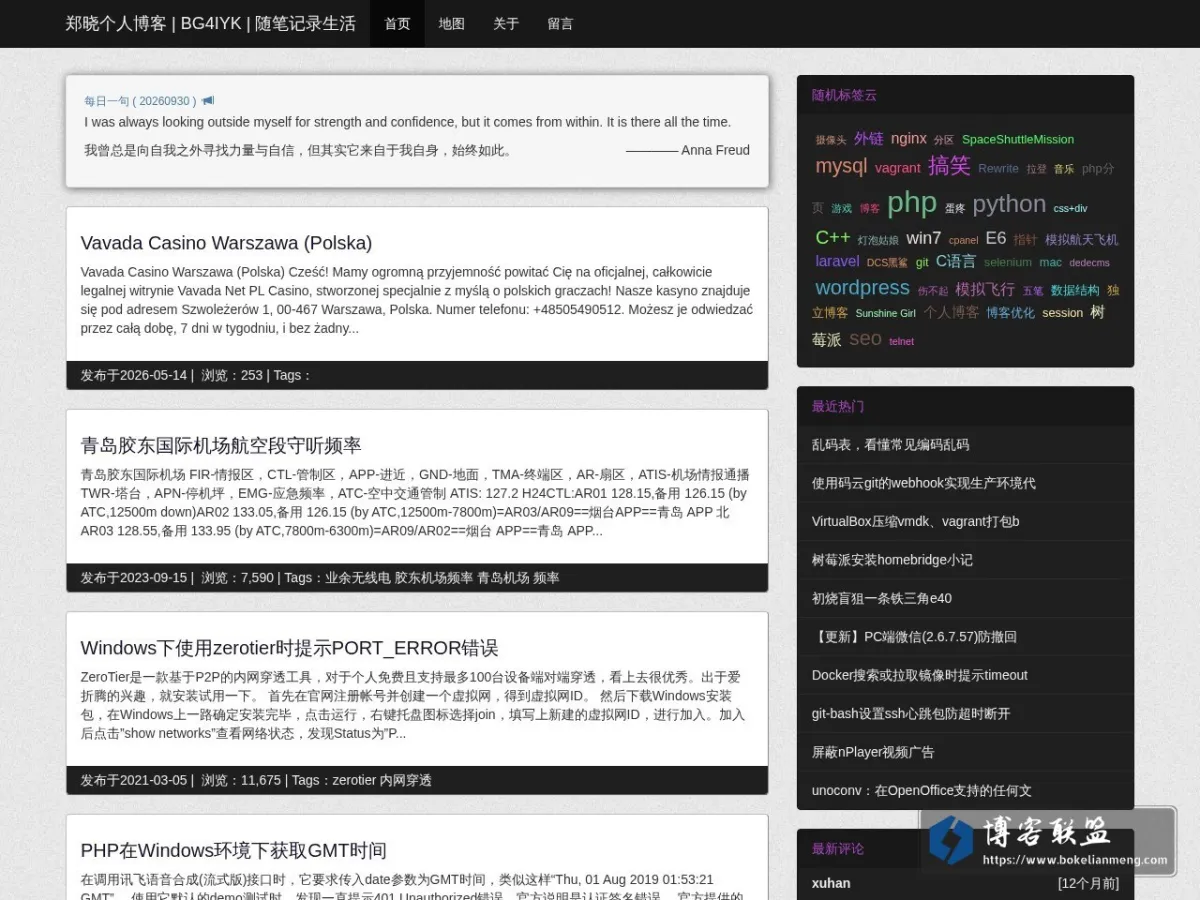Select the C++ tag in tag cloud
Viewport: 1200px width, 900px height.
(x=833, y=237)
